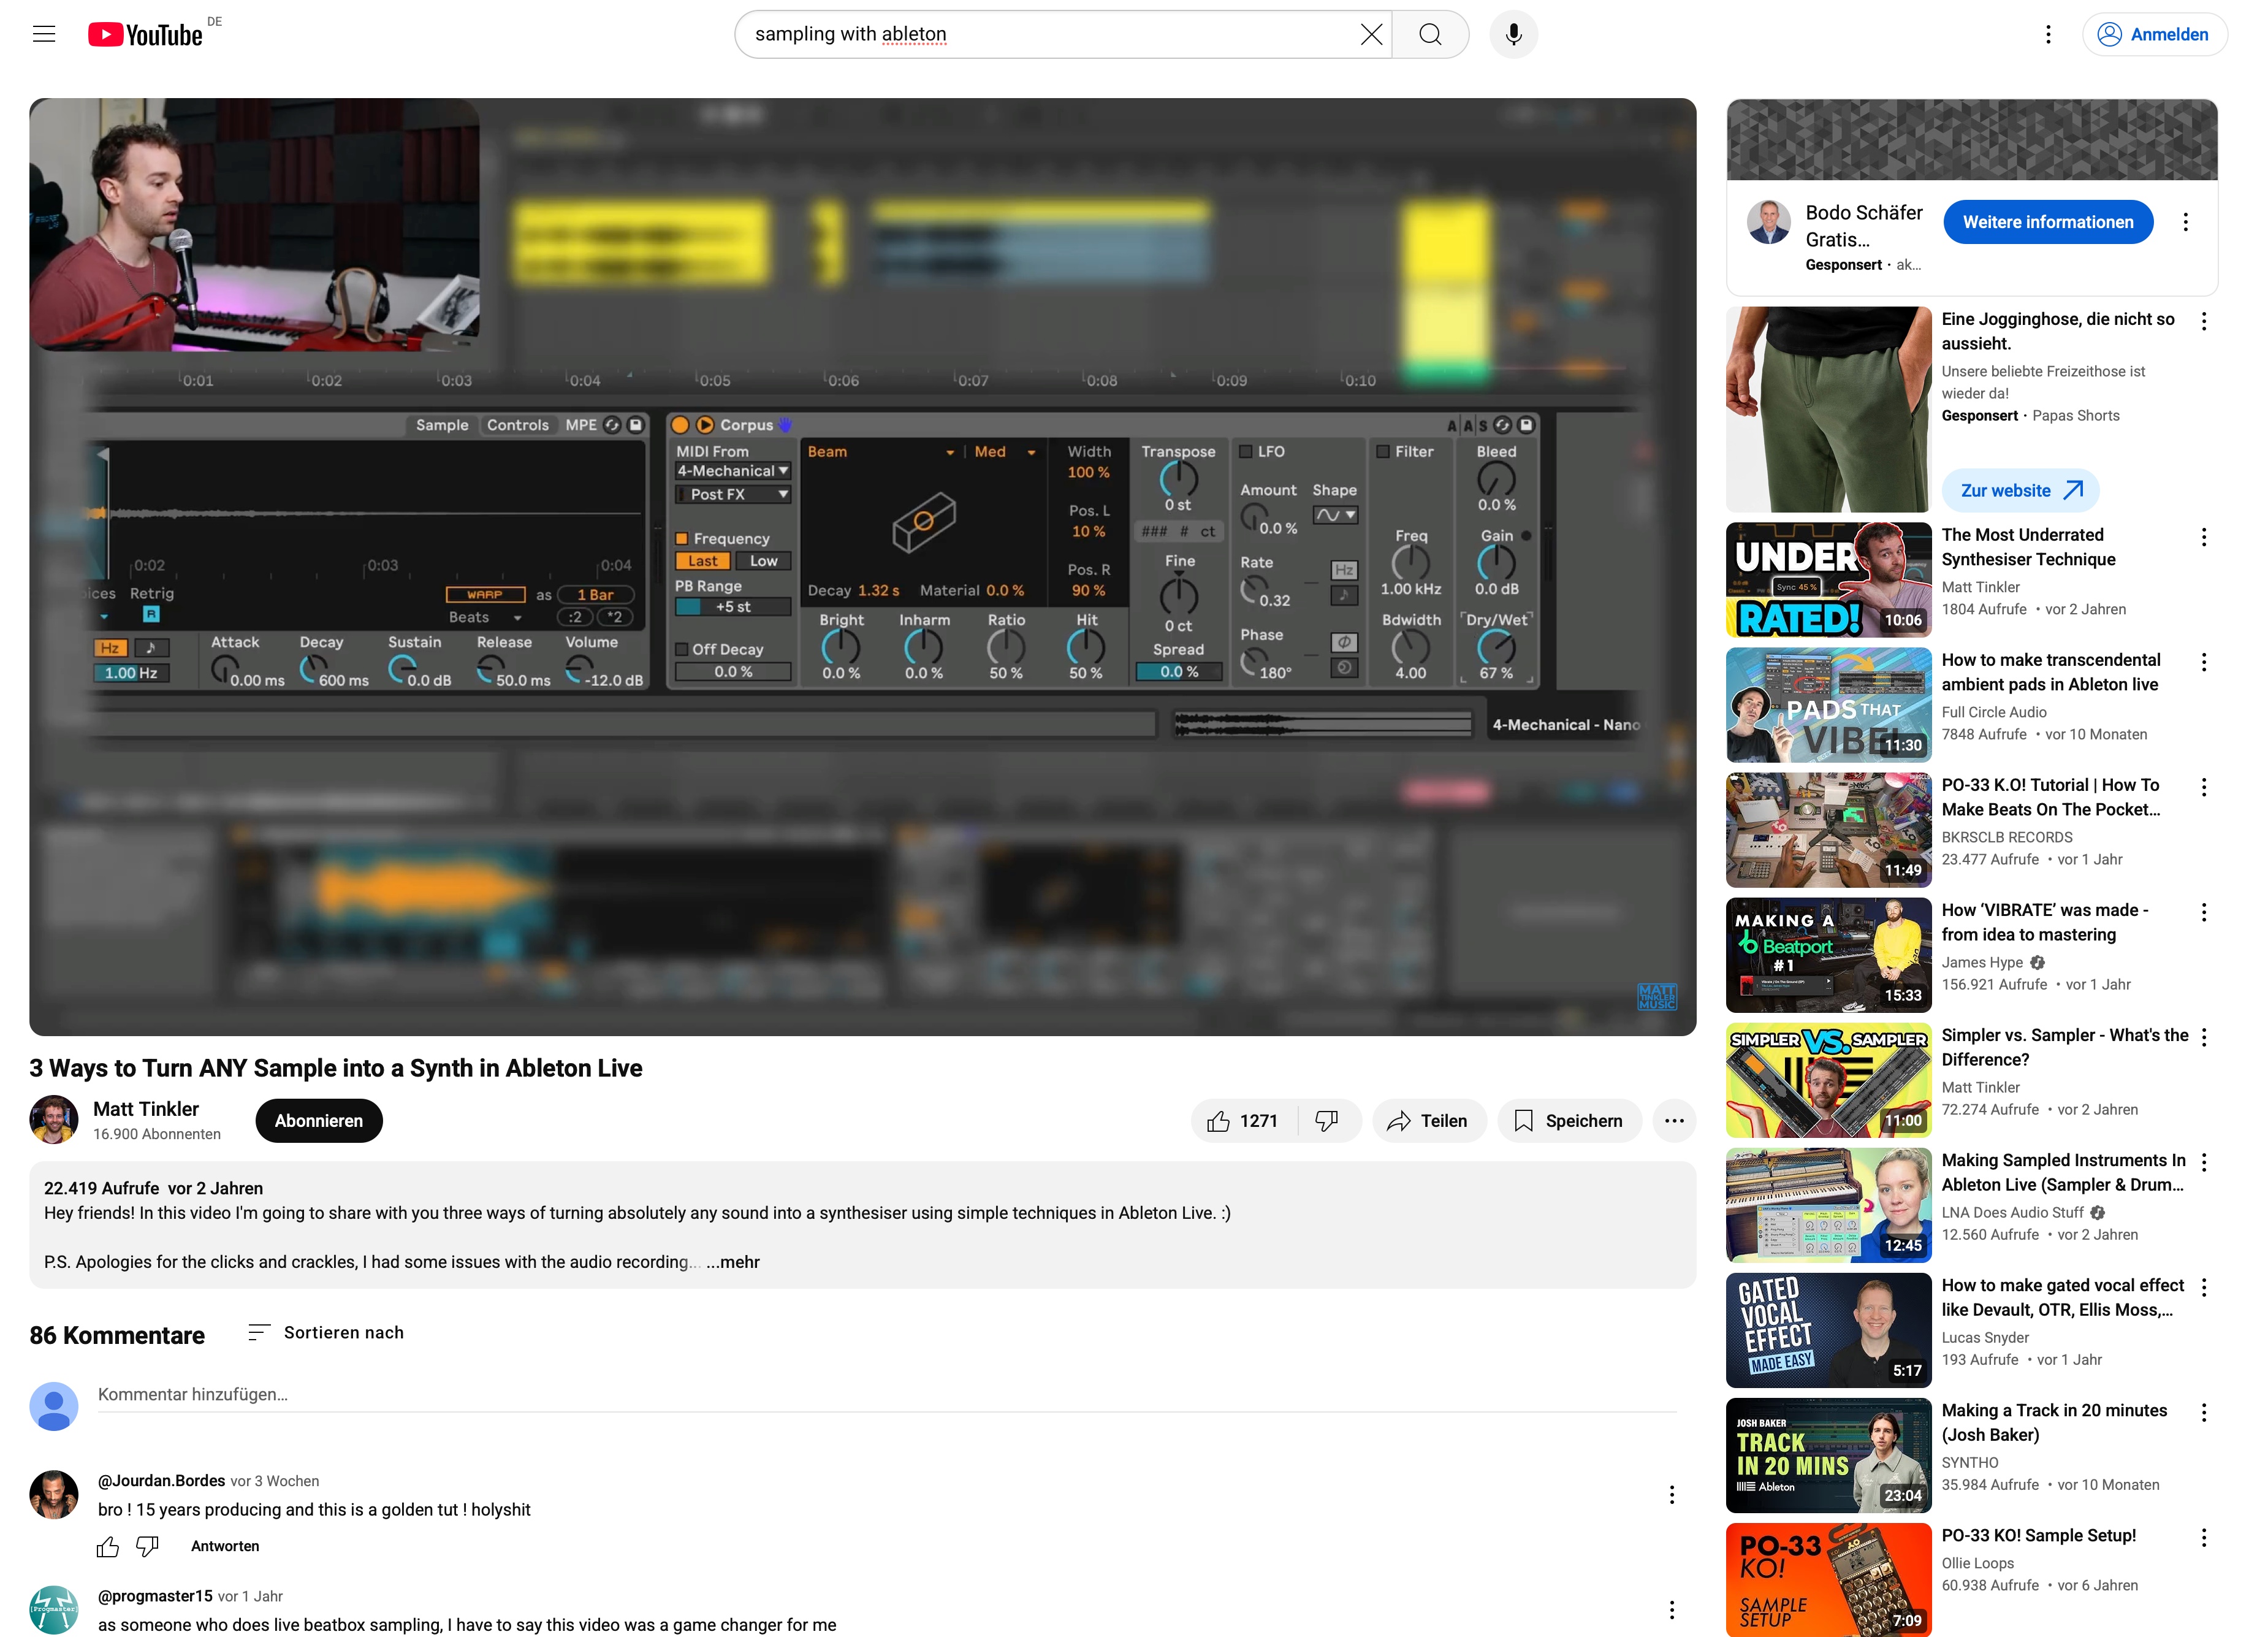Save video with Speichern button
This screenshot has height=1637, width=2268.
pyautogui.click(x=1568, y=1121)
